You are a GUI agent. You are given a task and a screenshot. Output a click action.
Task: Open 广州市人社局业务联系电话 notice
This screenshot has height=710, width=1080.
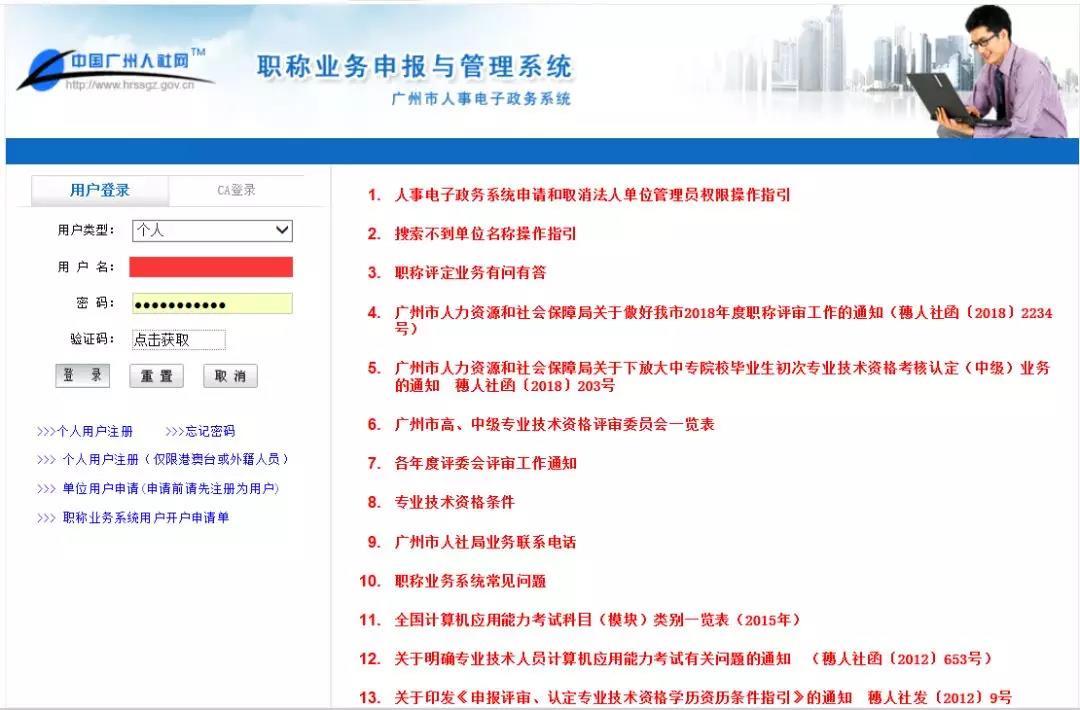tap(485, 542)
